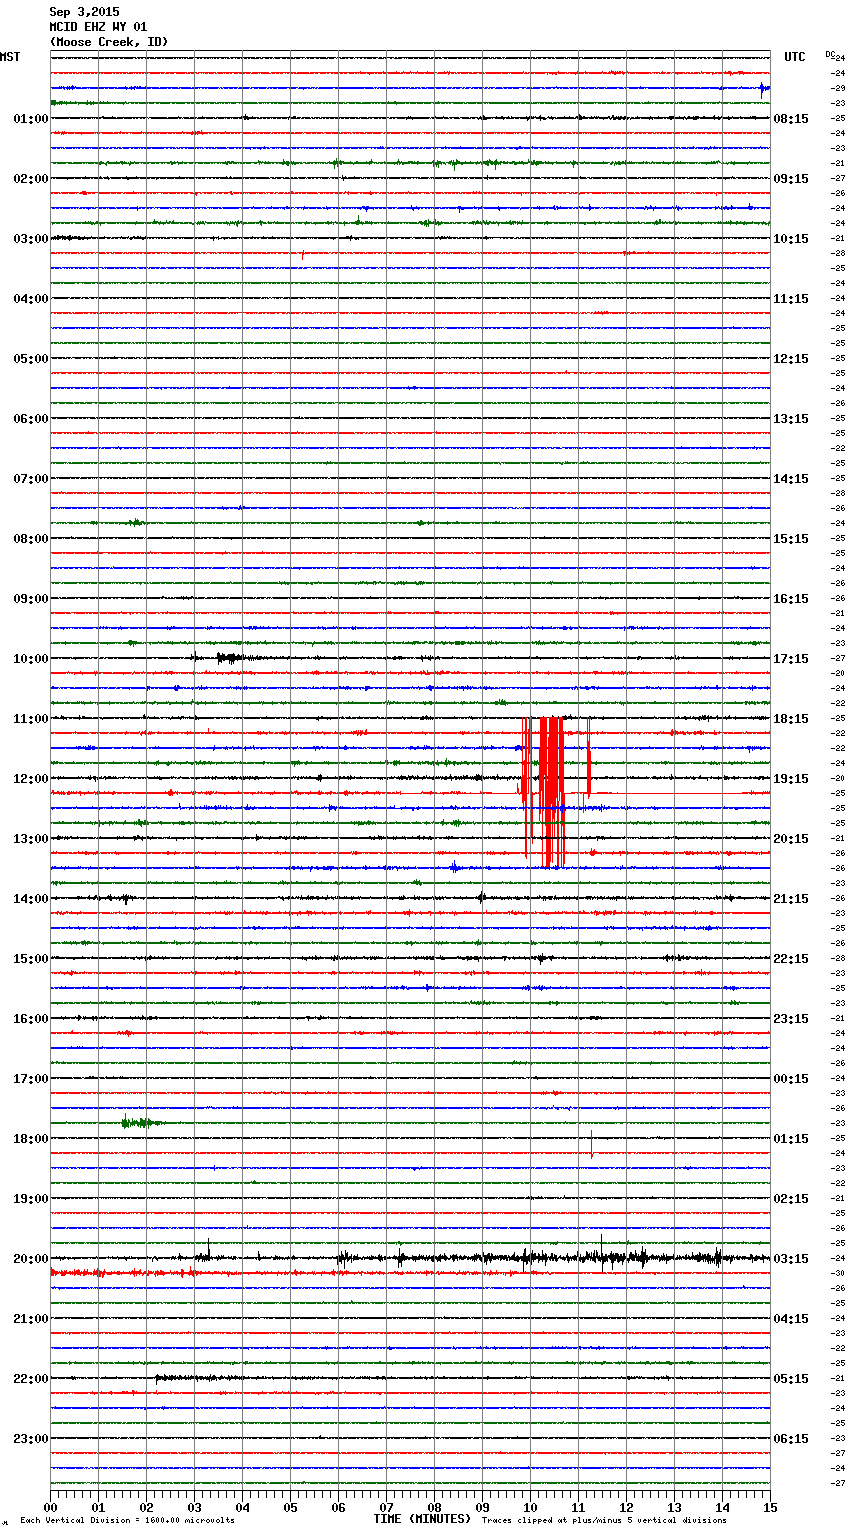Image resolution: width=850 pixels, height=1534 pixels.
Task: Click the UTC time label "19:15"
Action: click(791, 779)
